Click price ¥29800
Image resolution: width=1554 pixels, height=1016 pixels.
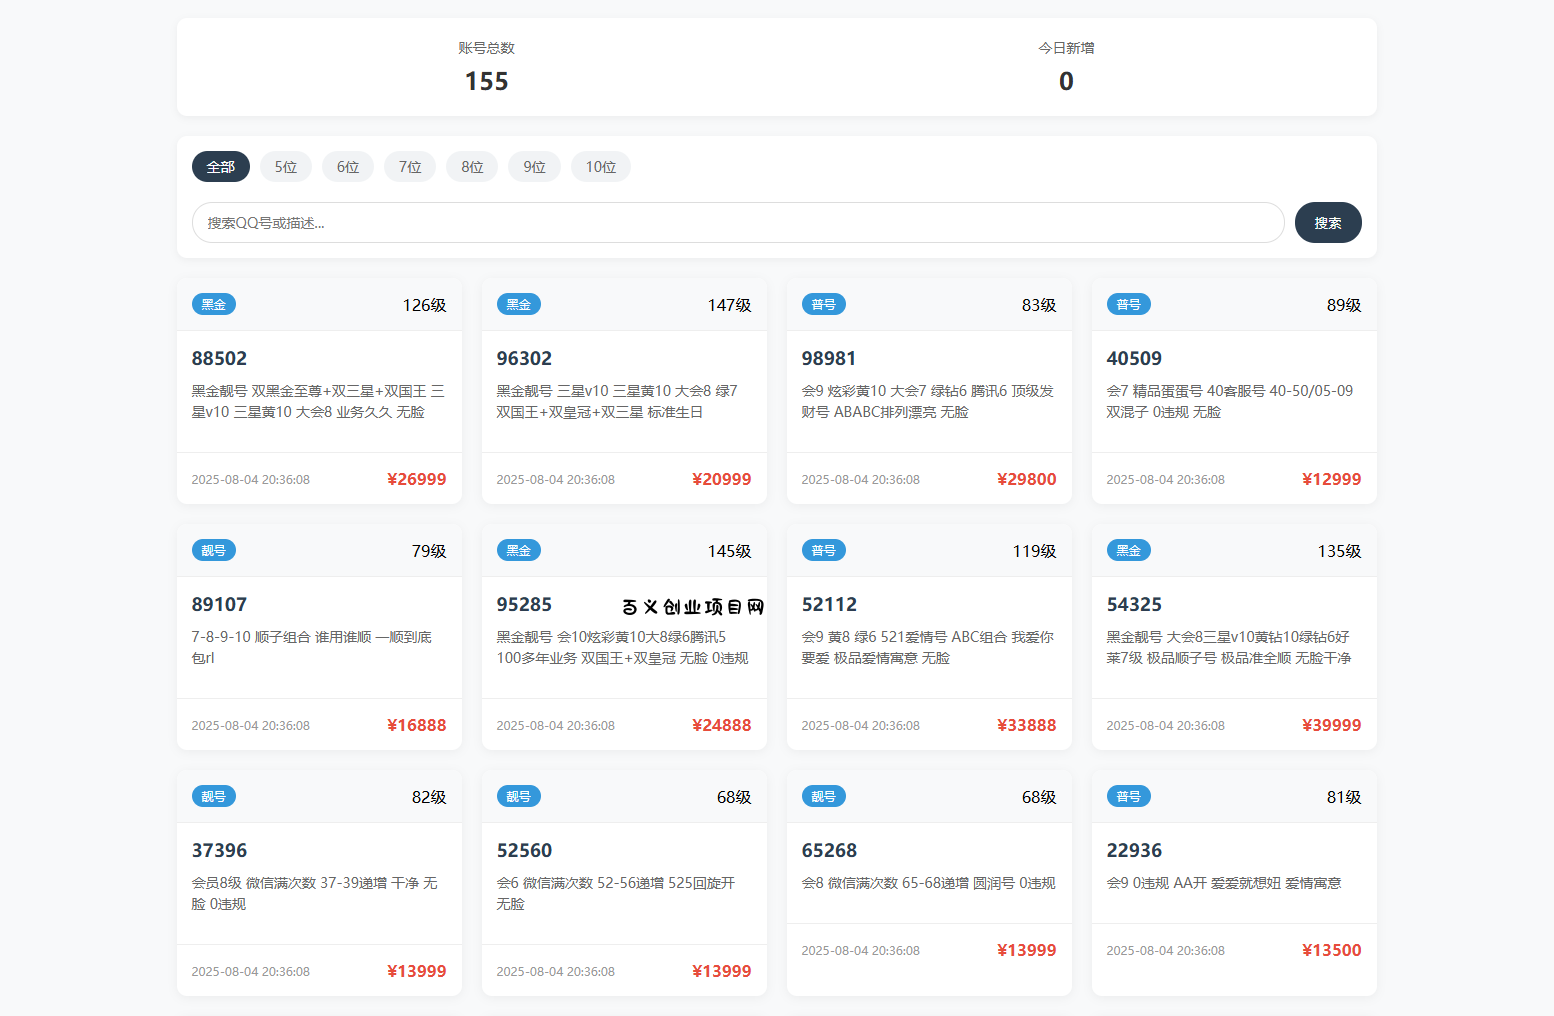pyautogui.click(x=1027, y=479)
